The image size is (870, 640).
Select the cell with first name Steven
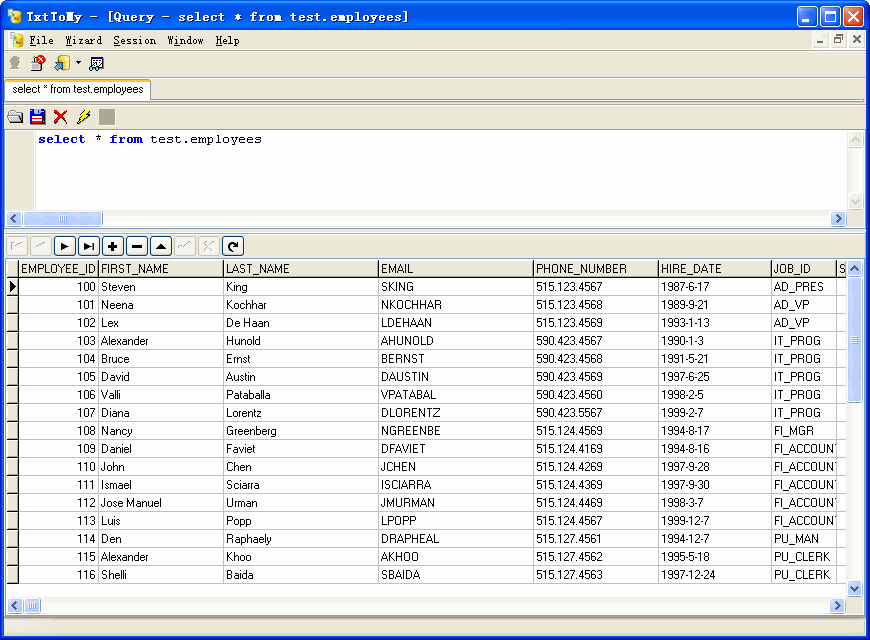[x=161, y=287]
